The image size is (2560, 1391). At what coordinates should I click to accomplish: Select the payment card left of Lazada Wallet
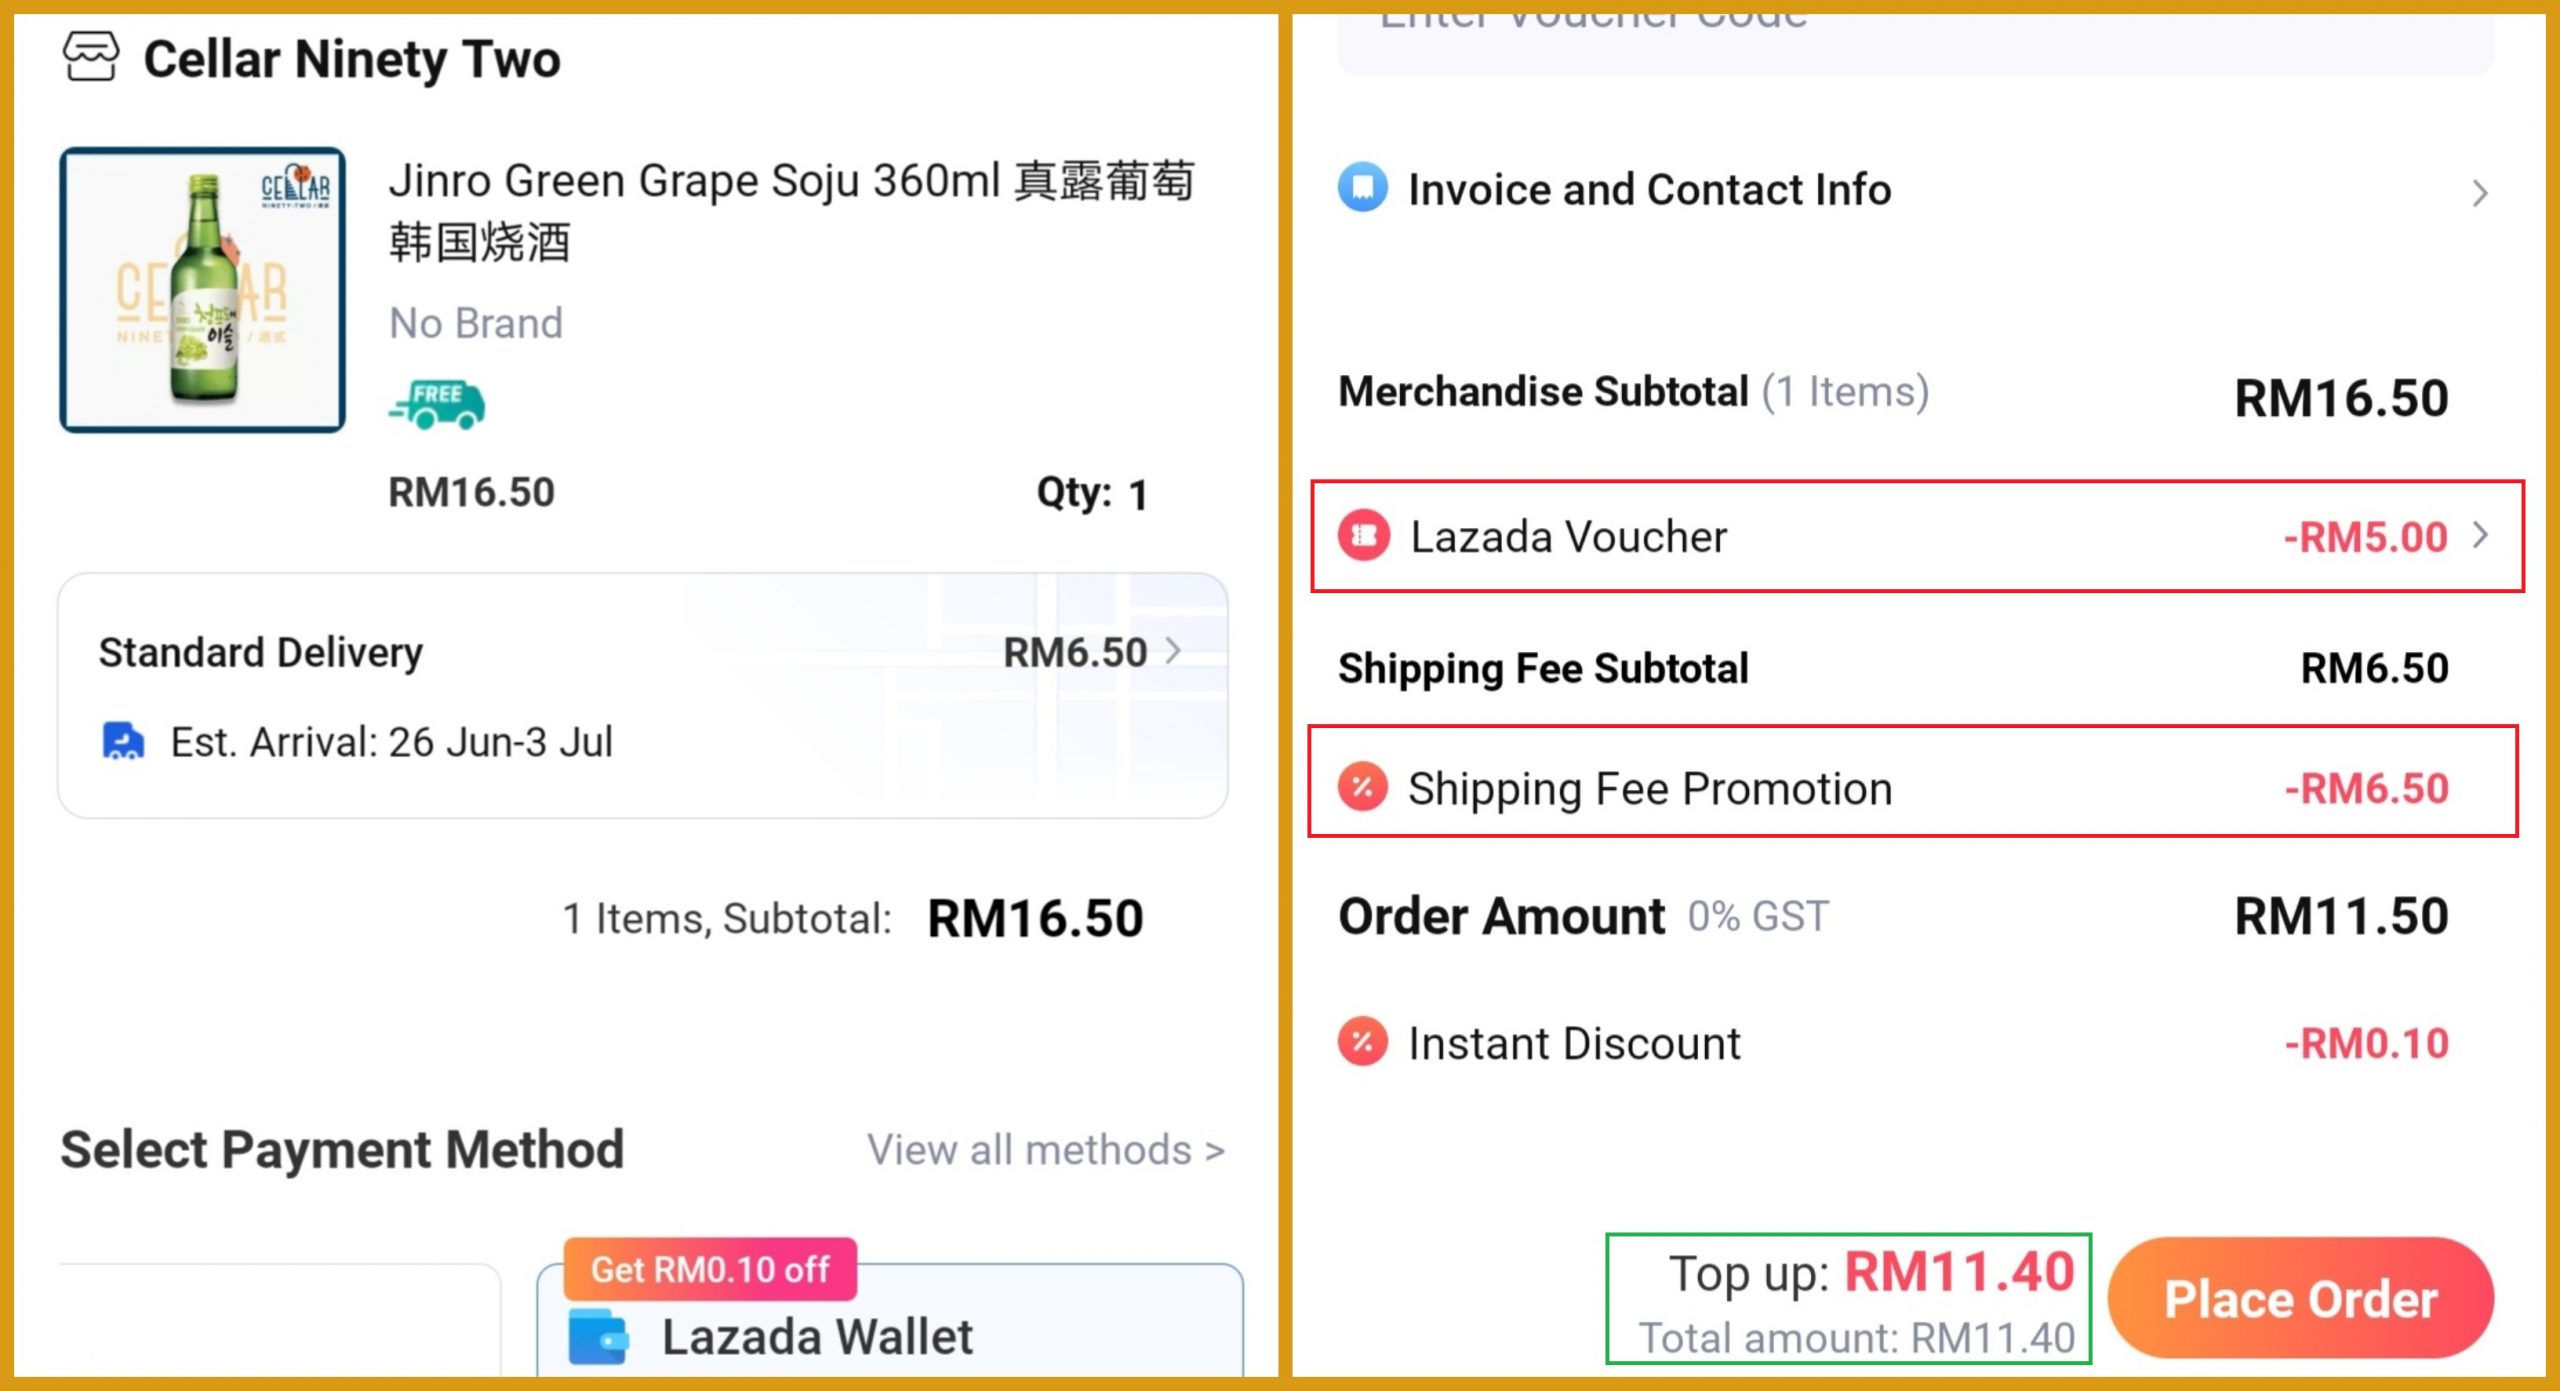(280, 1320)
